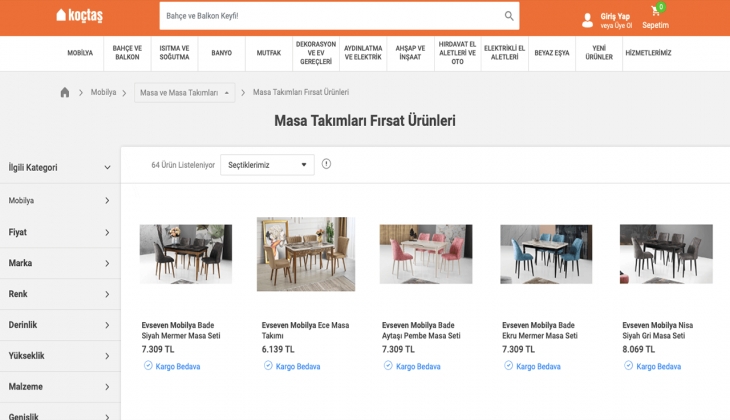Open the Sepetim shopping cart icon
The width and height of the screenshot is (730, 420).
(x=655, y=12)
